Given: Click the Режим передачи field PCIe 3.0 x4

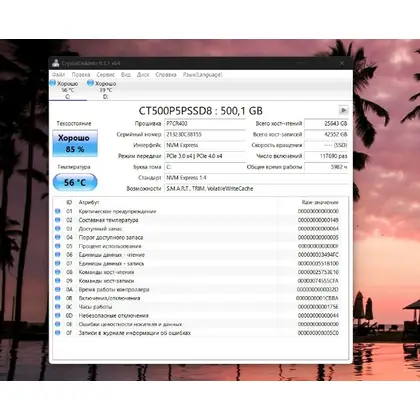Looking at the screenshot, I should 205,156.
